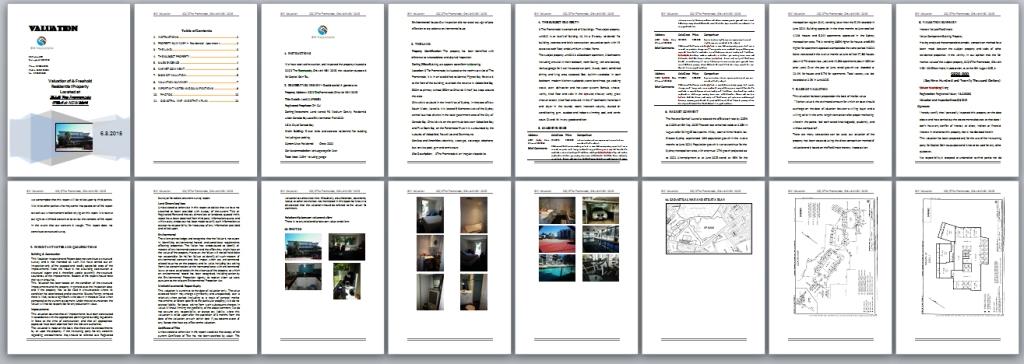Click the building exterior photo under the Photos heading
Screen dimensions: 1024x364
(x=303, y=246)
